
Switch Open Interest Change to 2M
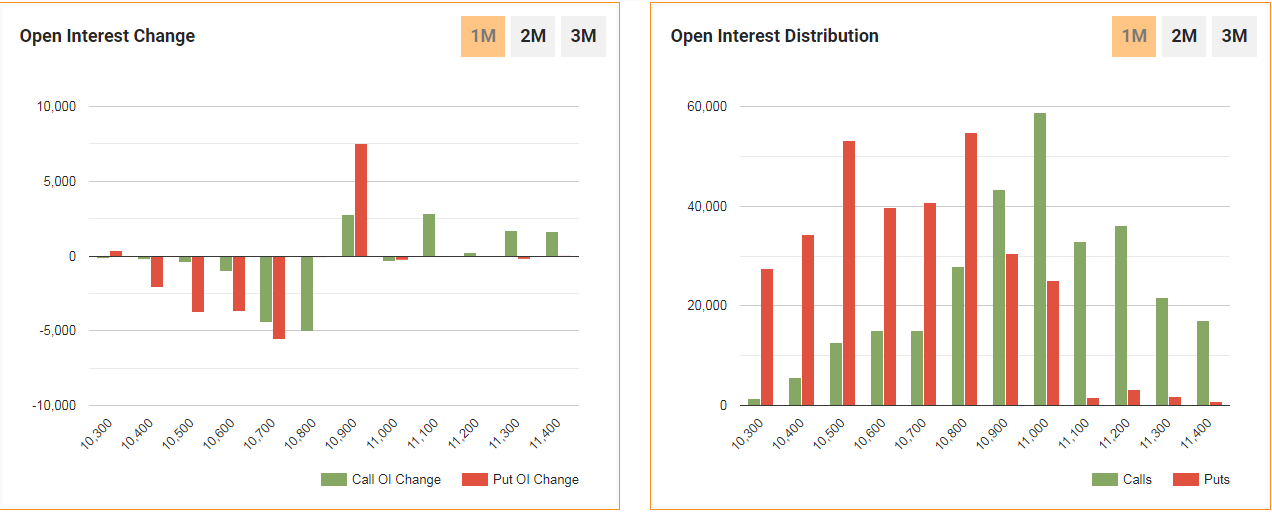point(533,37)
